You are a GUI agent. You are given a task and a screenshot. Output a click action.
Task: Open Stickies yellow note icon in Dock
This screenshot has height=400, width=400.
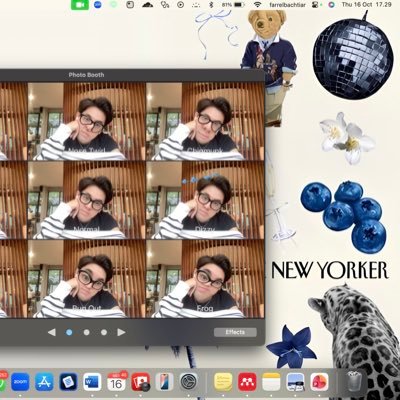coord(223,382)
